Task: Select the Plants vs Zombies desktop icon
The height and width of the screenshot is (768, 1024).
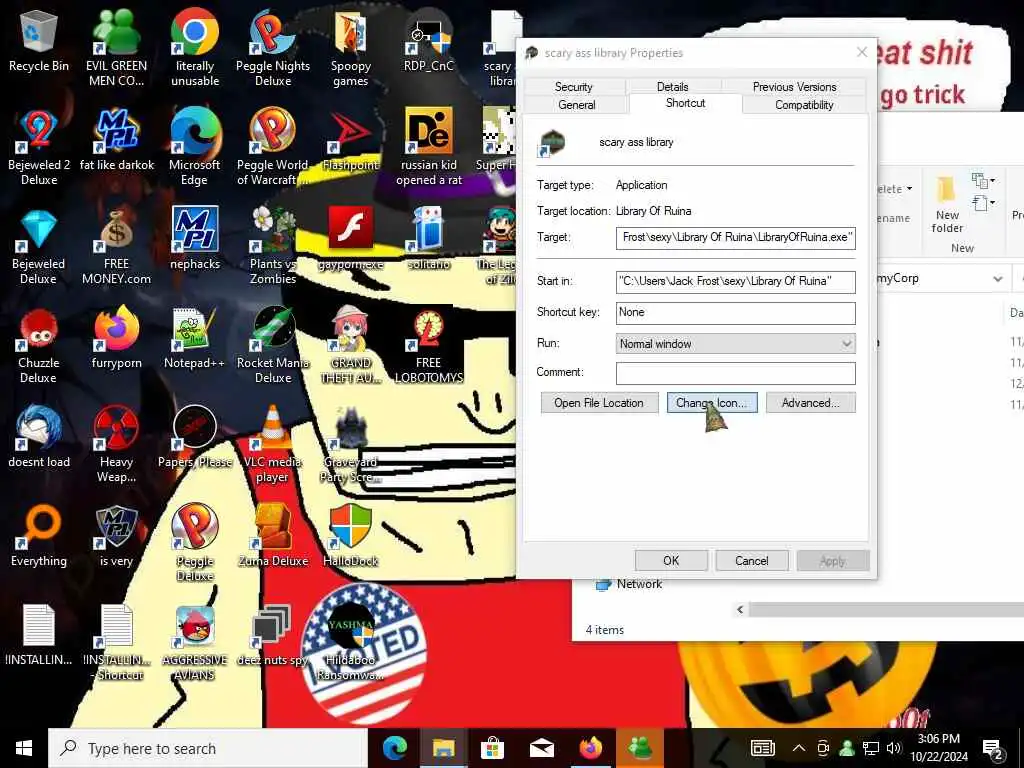Action: click(273, 247)
